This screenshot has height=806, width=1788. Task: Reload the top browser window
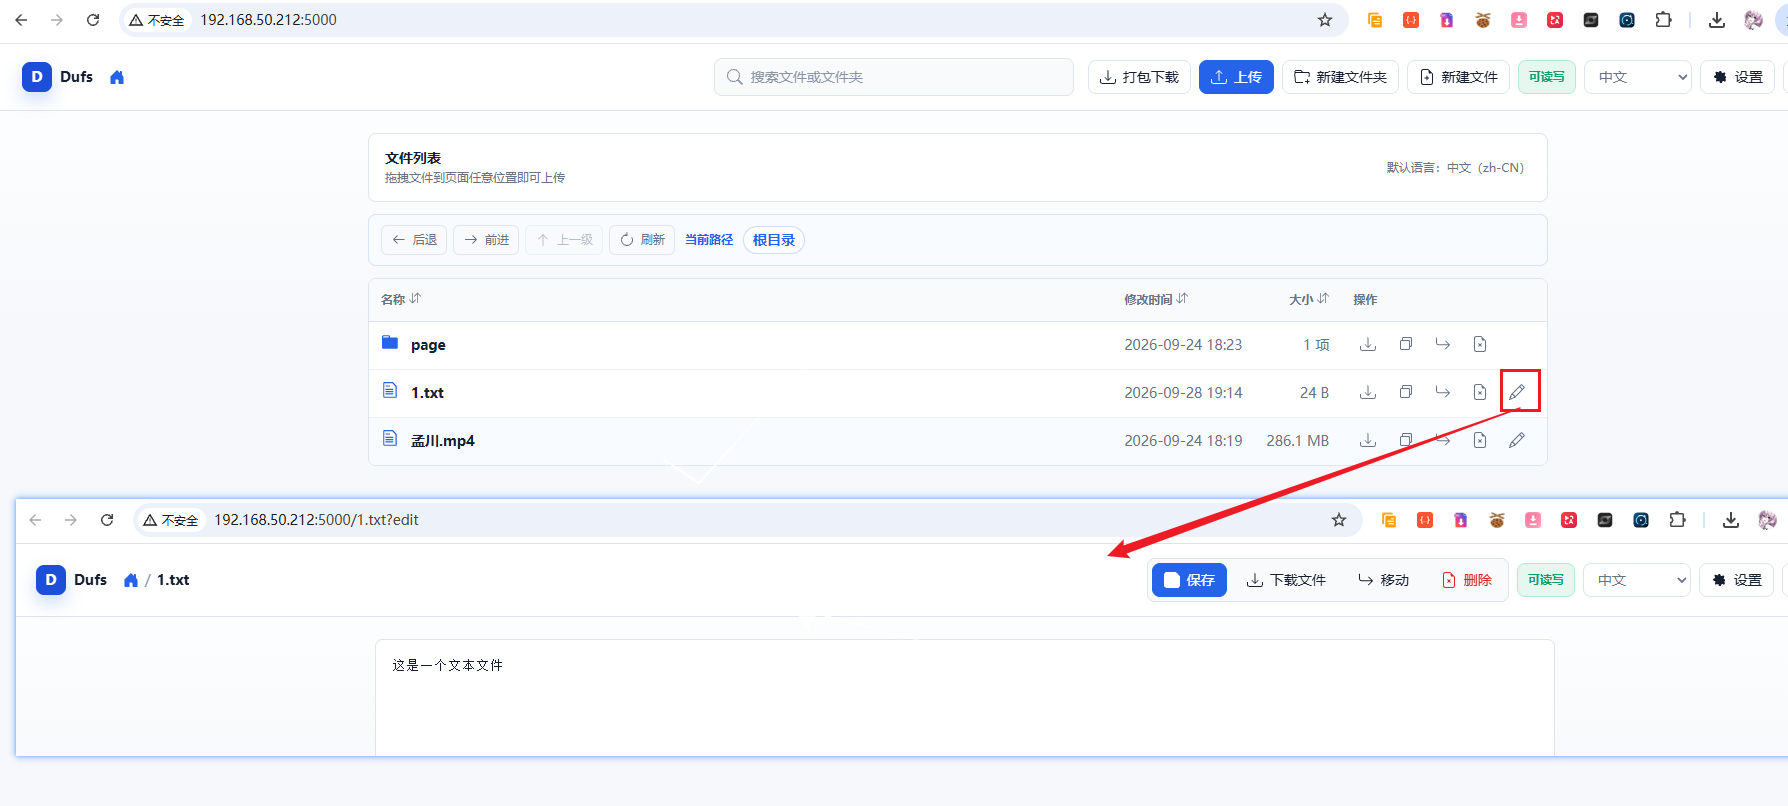coord(93,20)
